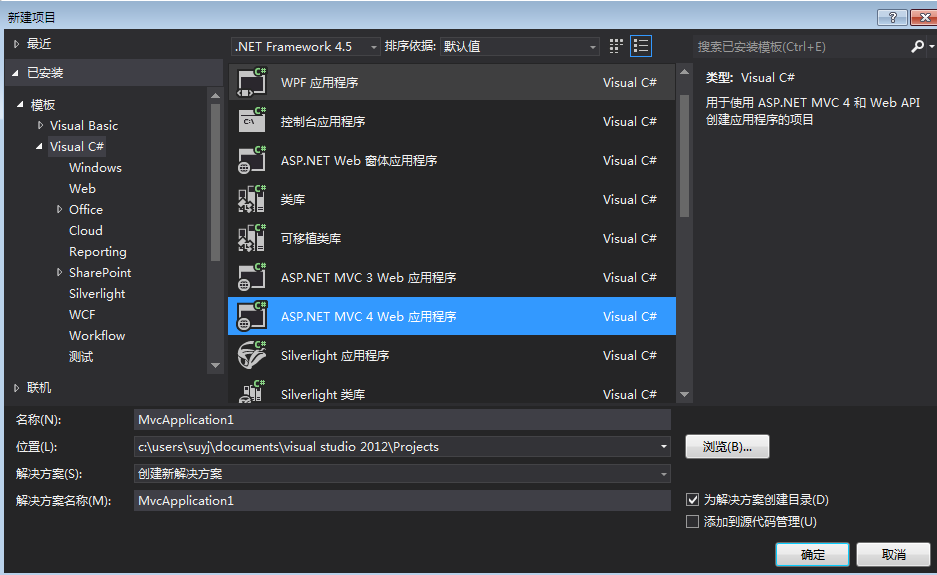The width and height of the screenshot is (937, 575).
Task: Click the 浏览(B)... button
Action: pos(727,446)
